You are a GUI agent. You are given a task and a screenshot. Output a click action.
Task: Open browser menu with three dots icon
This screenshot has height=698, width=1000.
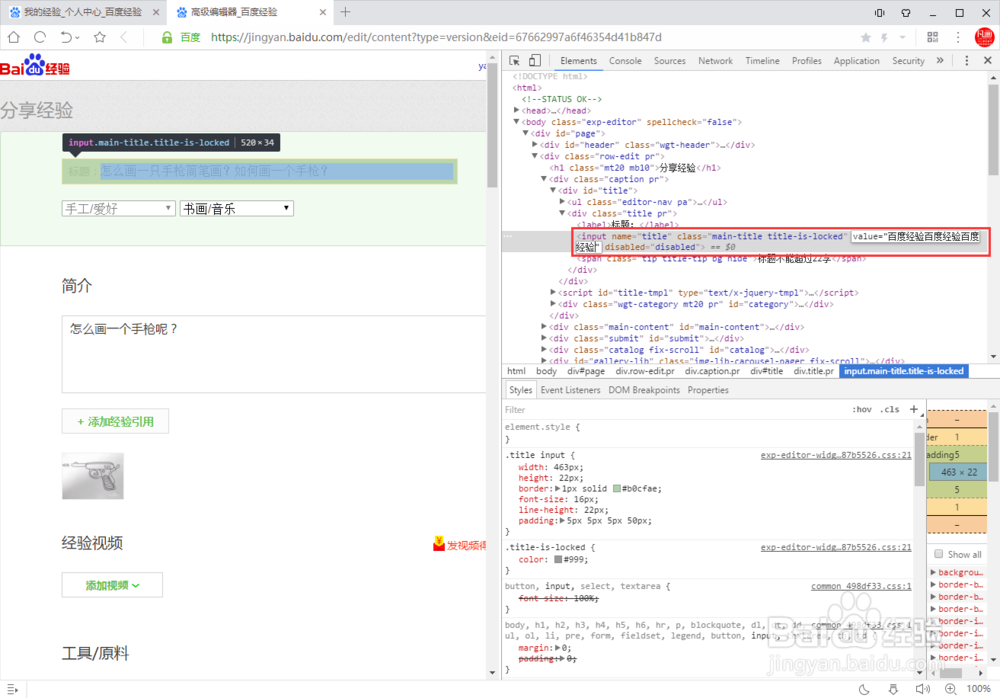tap(958, 37)
